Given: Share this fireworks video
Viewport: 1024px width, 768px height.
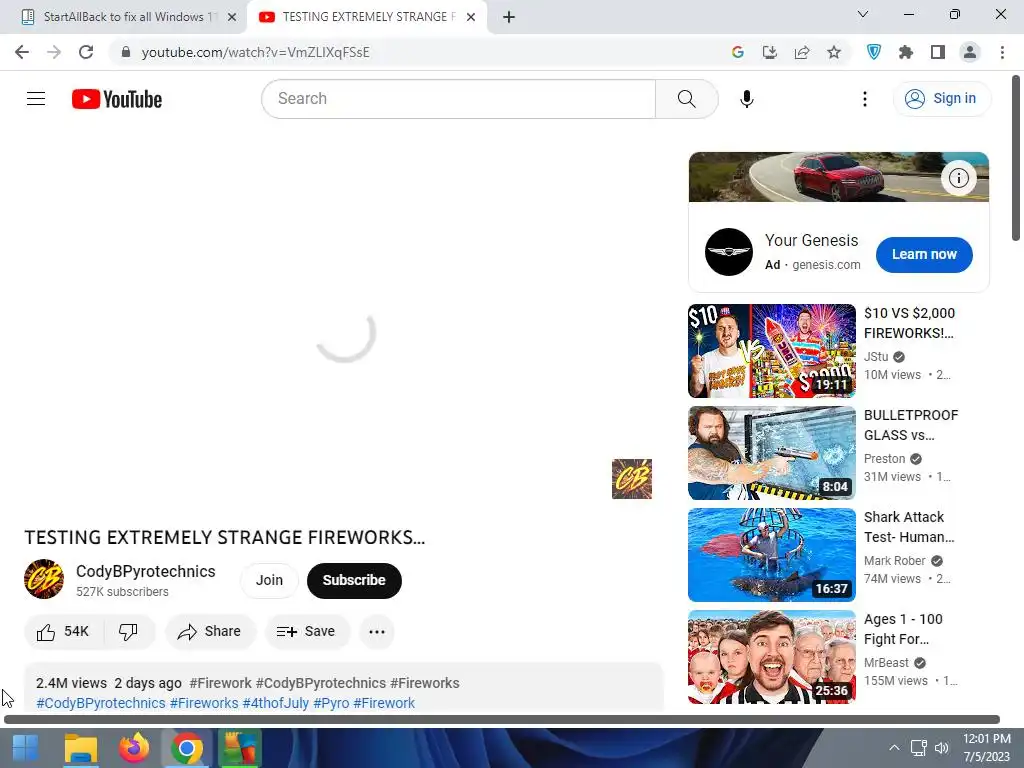Looking at the screenshot, I should click(210, 632).
